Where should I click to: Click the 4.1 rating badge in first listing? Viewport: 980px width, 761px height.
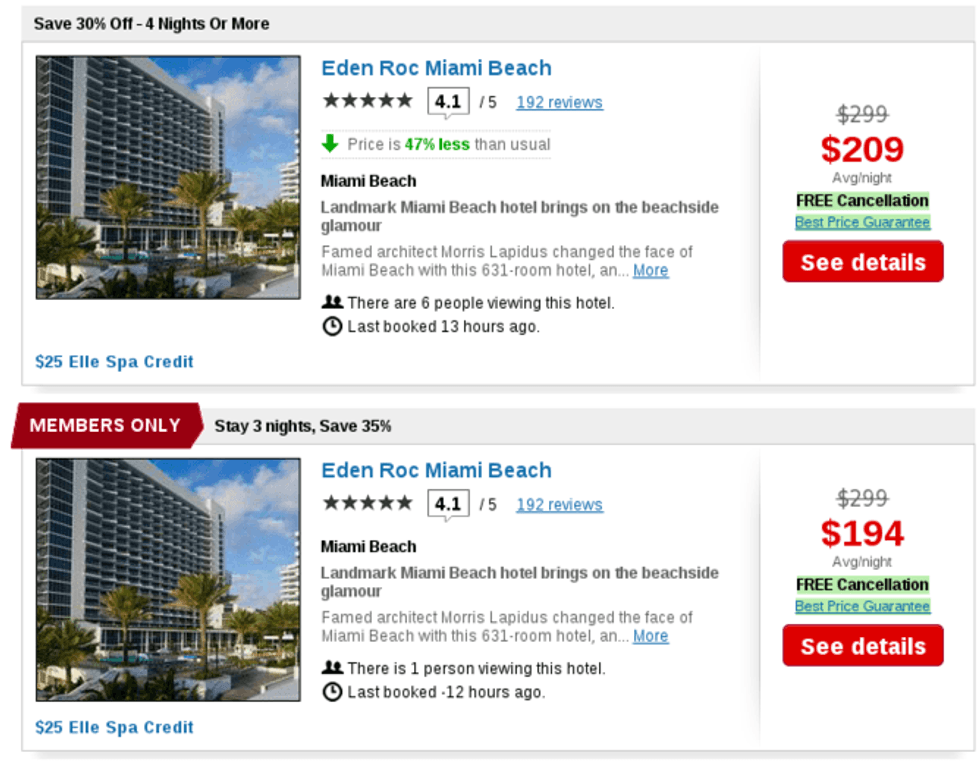pyautogui.click(x=448, y=102)
